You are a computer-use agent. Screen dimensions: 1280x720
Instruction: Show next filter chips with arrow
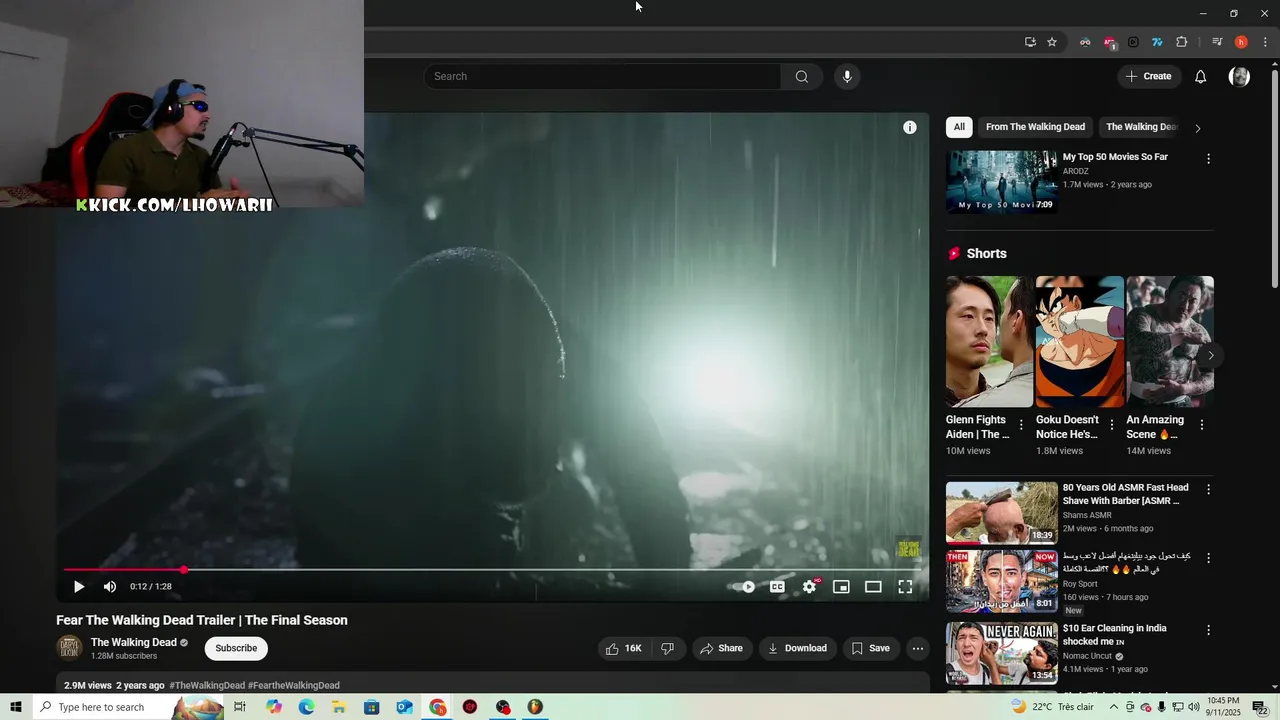1198,128
